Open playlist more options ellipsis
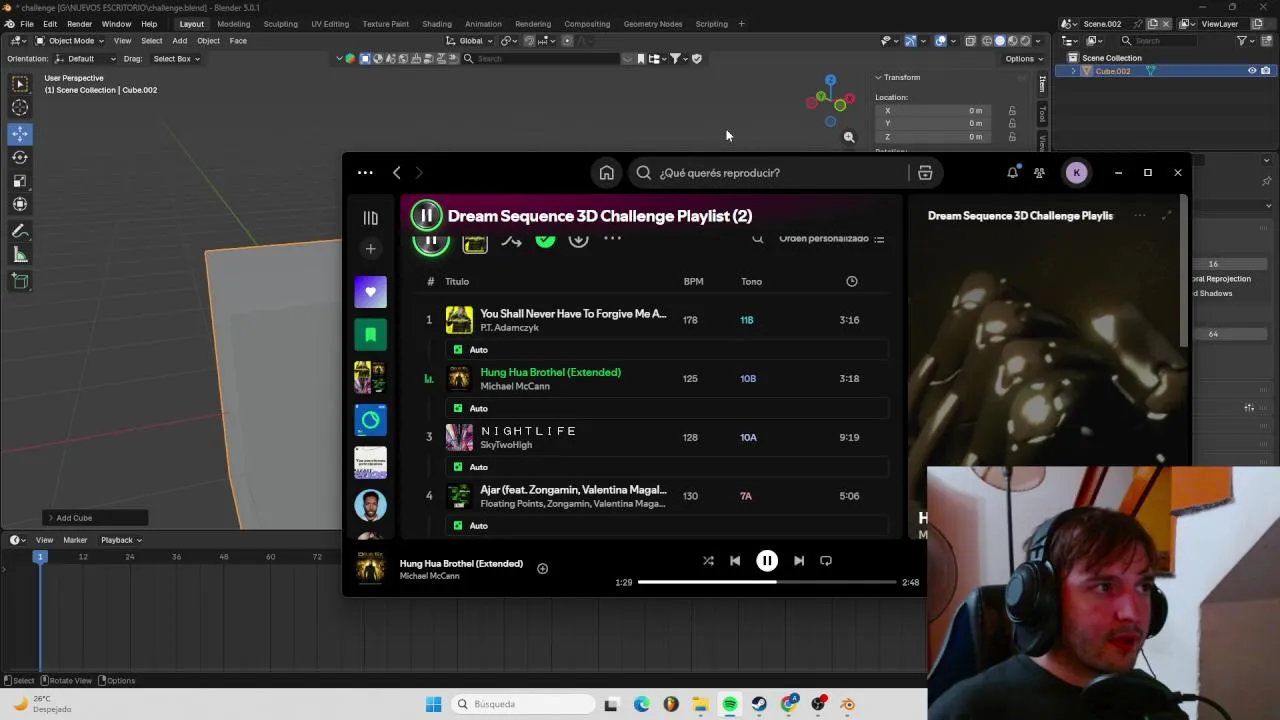The image size is (1280, 720). (x=612, y=239)
